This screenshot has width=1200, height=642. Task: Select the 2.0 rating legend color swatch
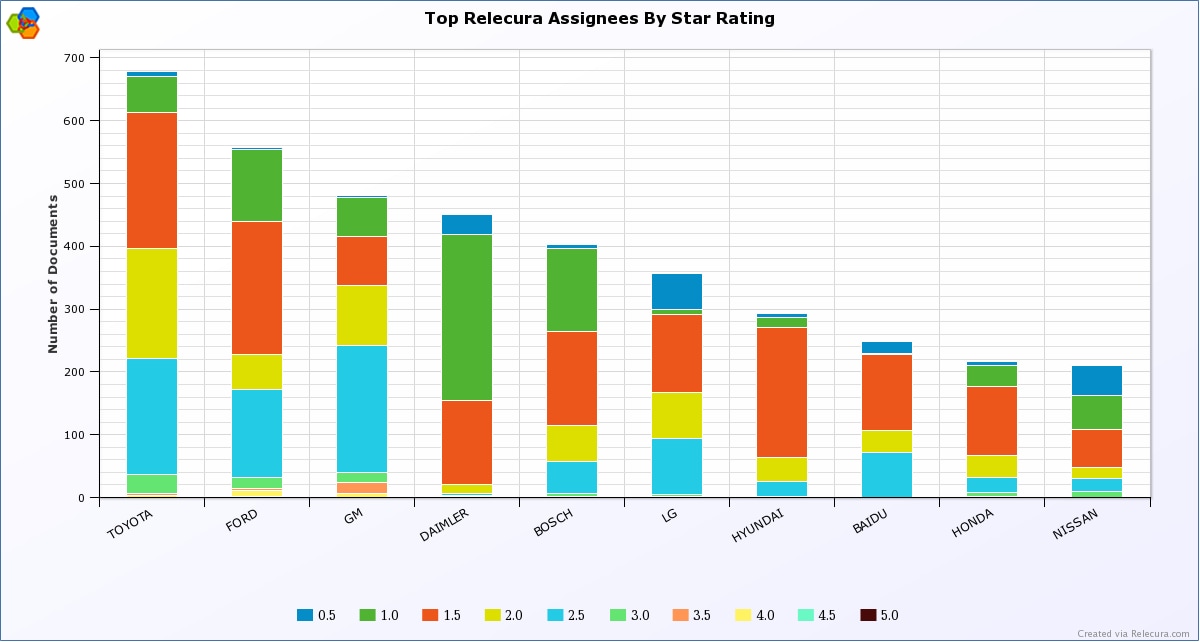tap(493, 615)
